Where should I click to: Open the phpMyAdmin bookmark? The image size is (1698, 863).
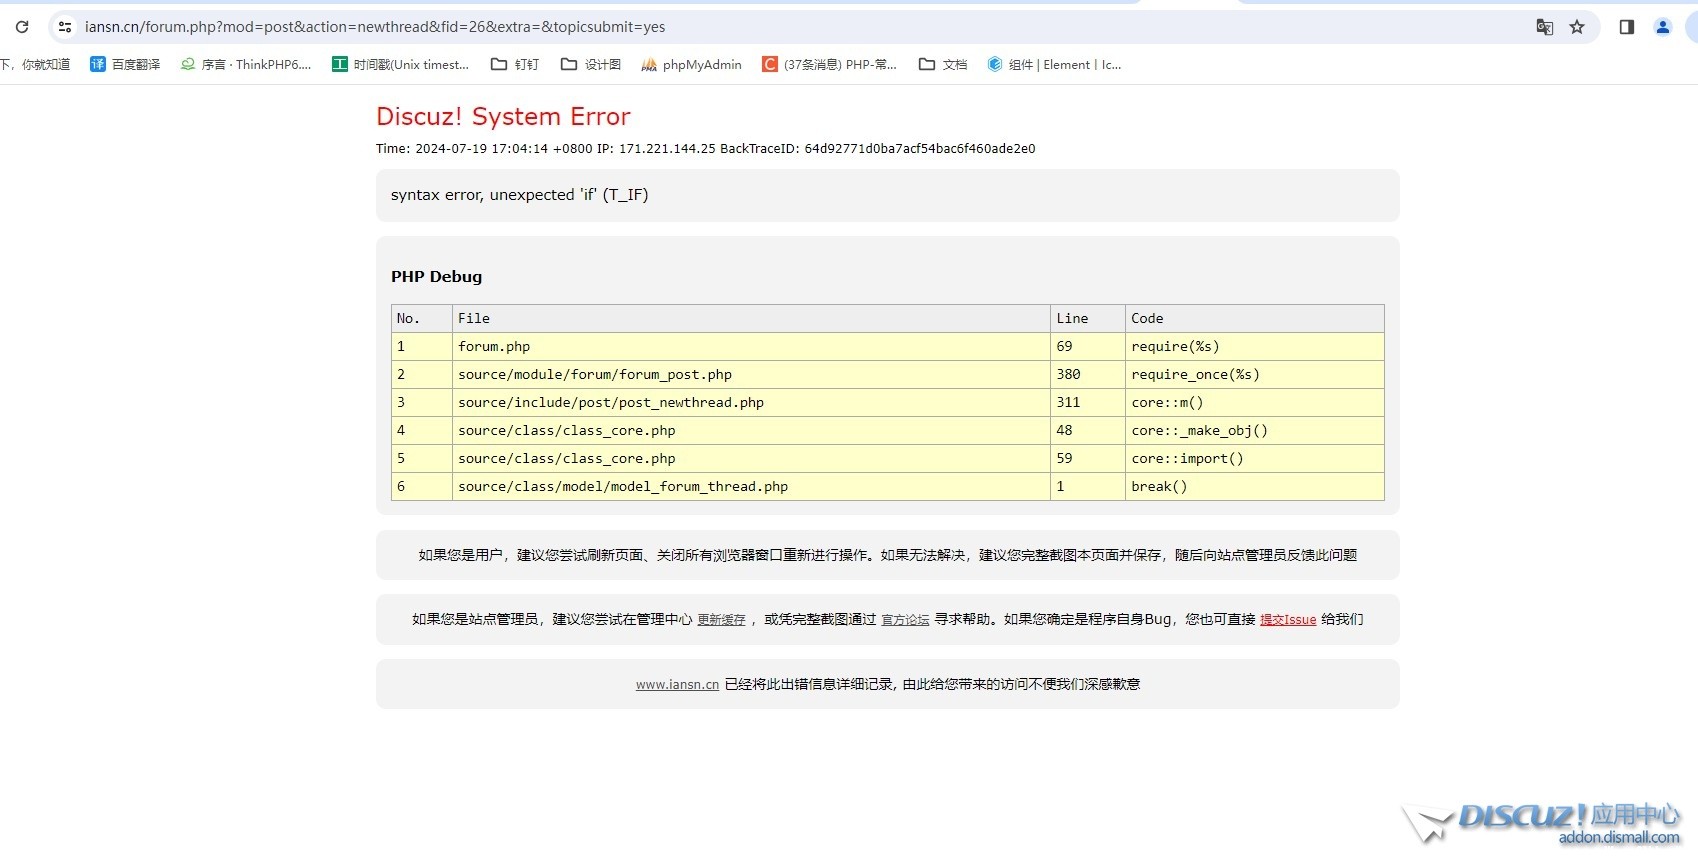coord(692,65)
